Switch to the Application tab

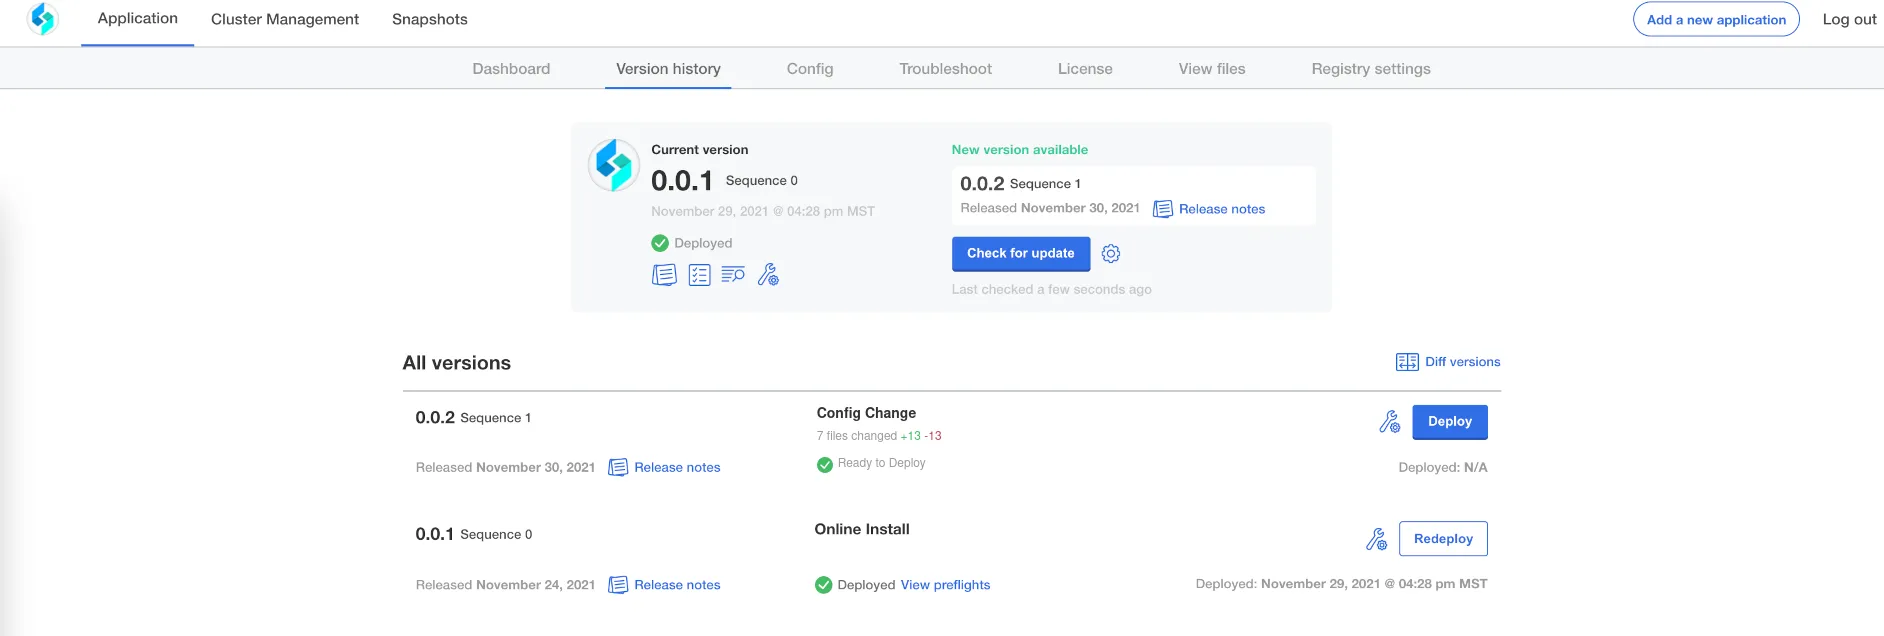138,19
